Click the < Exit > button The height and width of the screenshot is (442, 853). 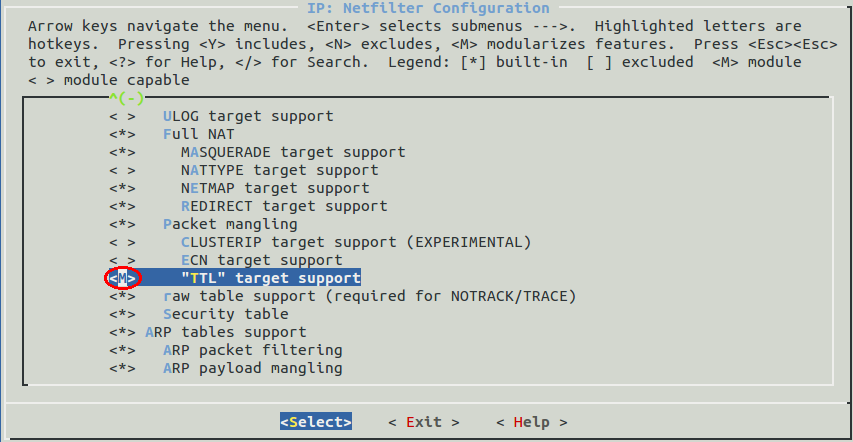point(424,422)
